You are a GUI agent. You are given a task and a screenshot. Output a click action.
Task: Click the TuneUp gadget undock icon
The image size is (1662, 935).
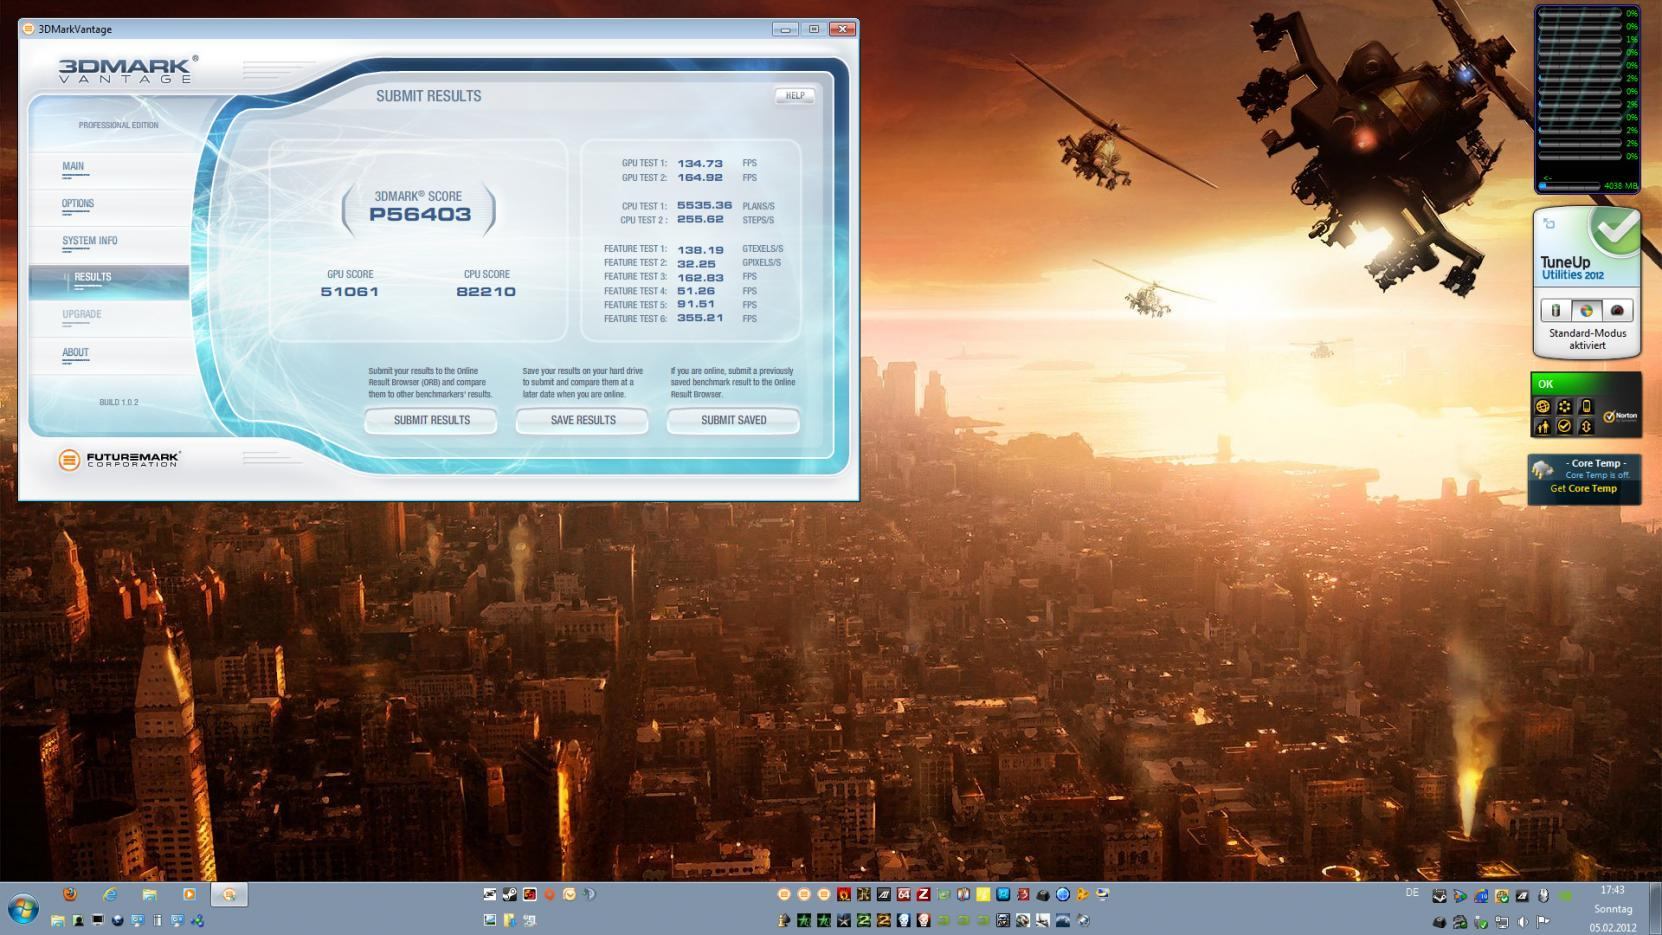1549,224
